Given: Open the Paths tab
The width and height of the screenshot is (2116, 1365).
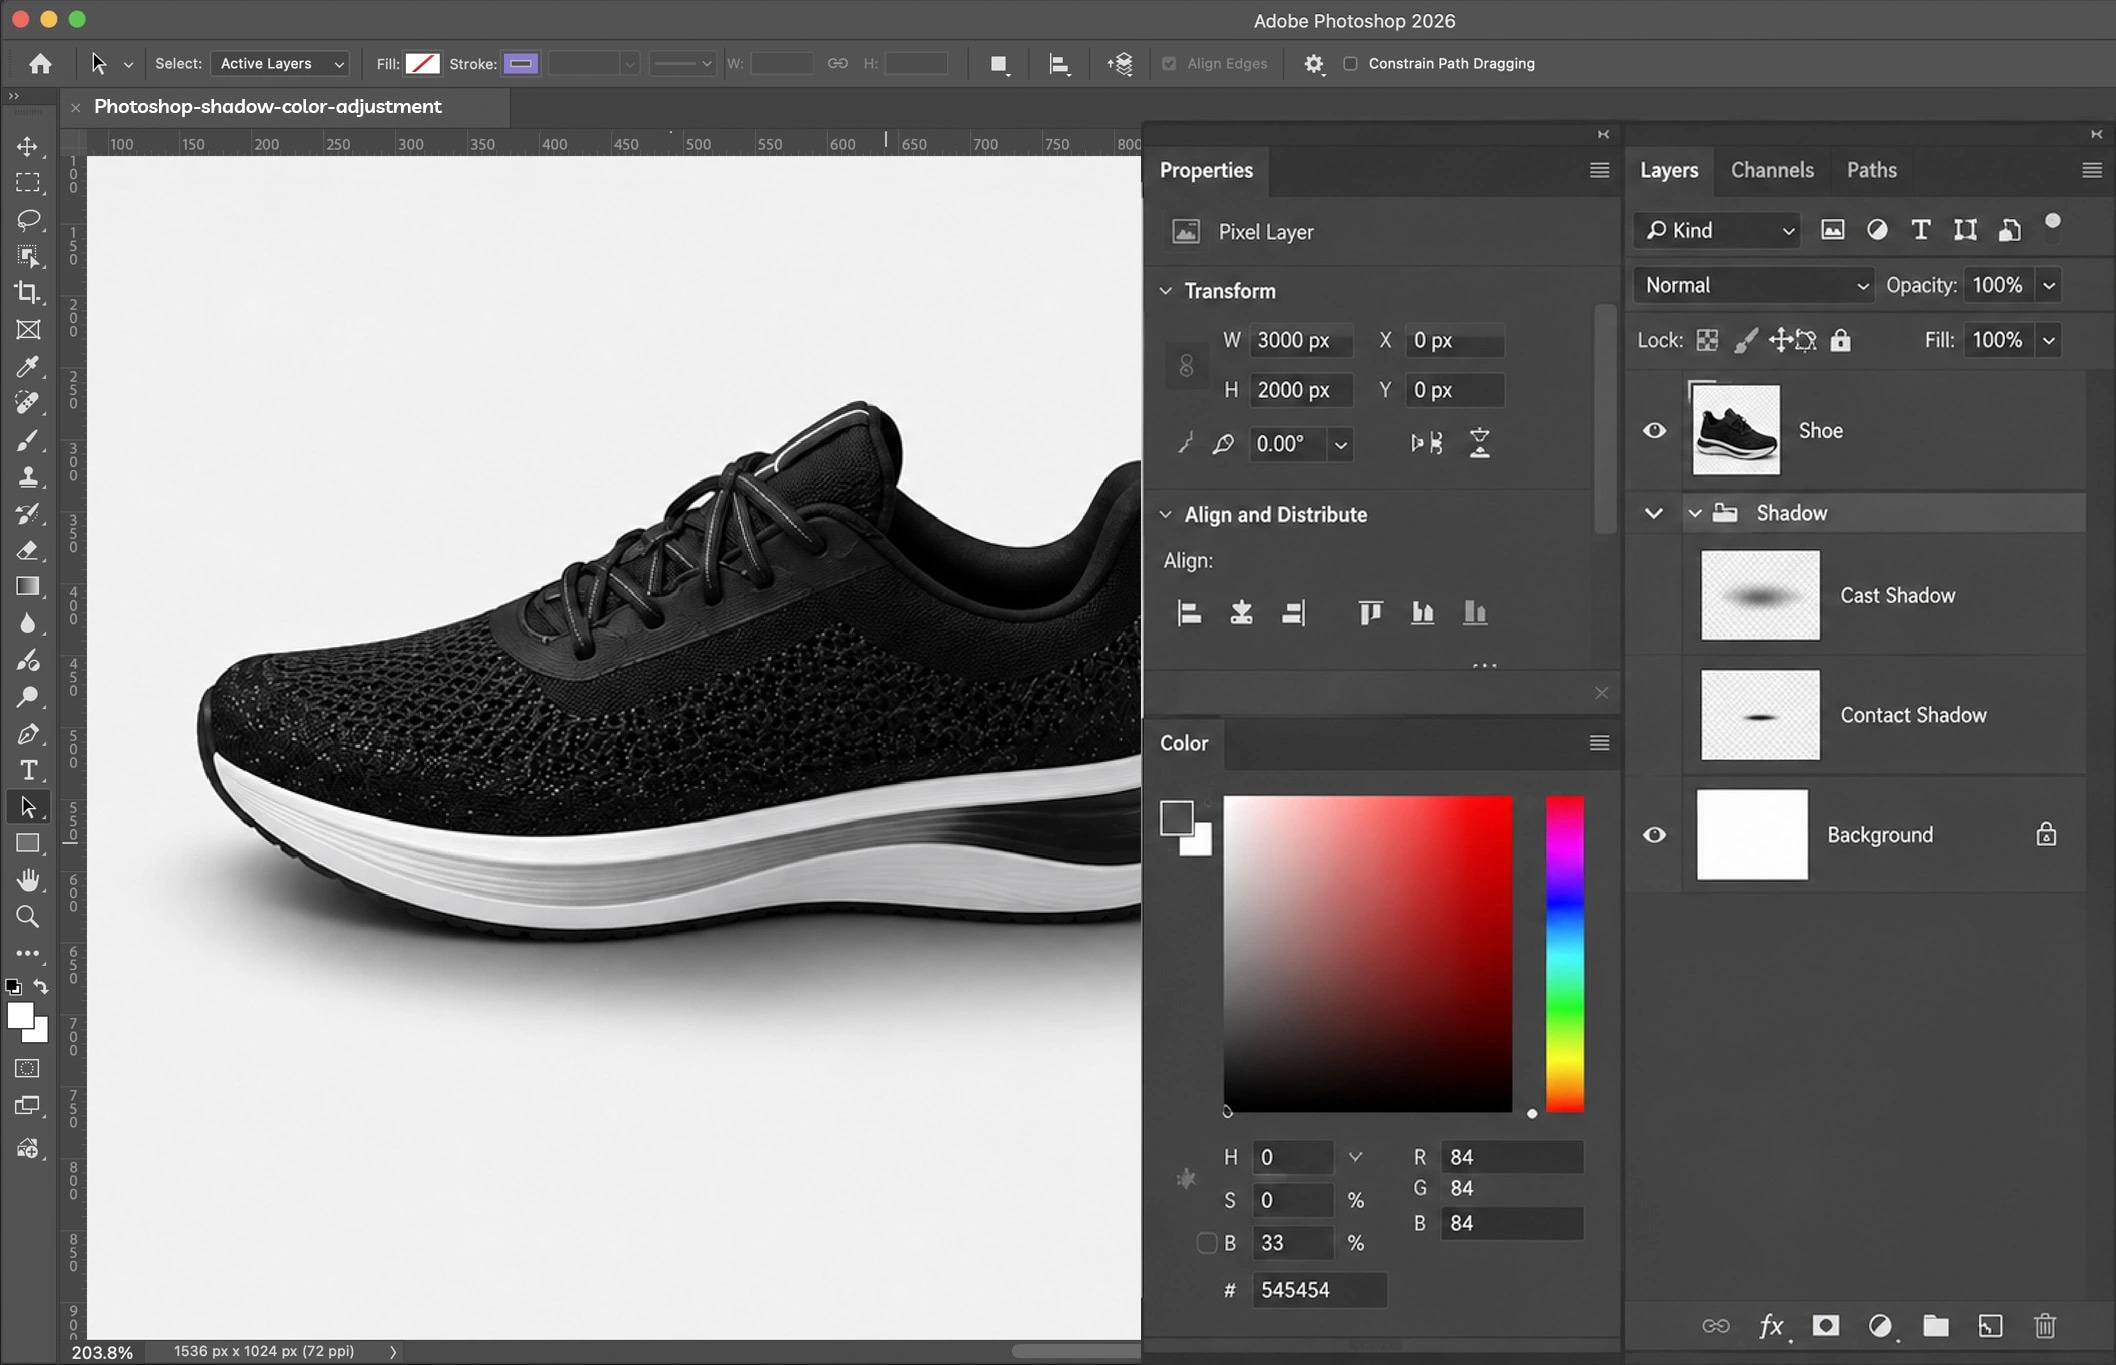Looking at the screenshot, I should (x=1871, y=170).
